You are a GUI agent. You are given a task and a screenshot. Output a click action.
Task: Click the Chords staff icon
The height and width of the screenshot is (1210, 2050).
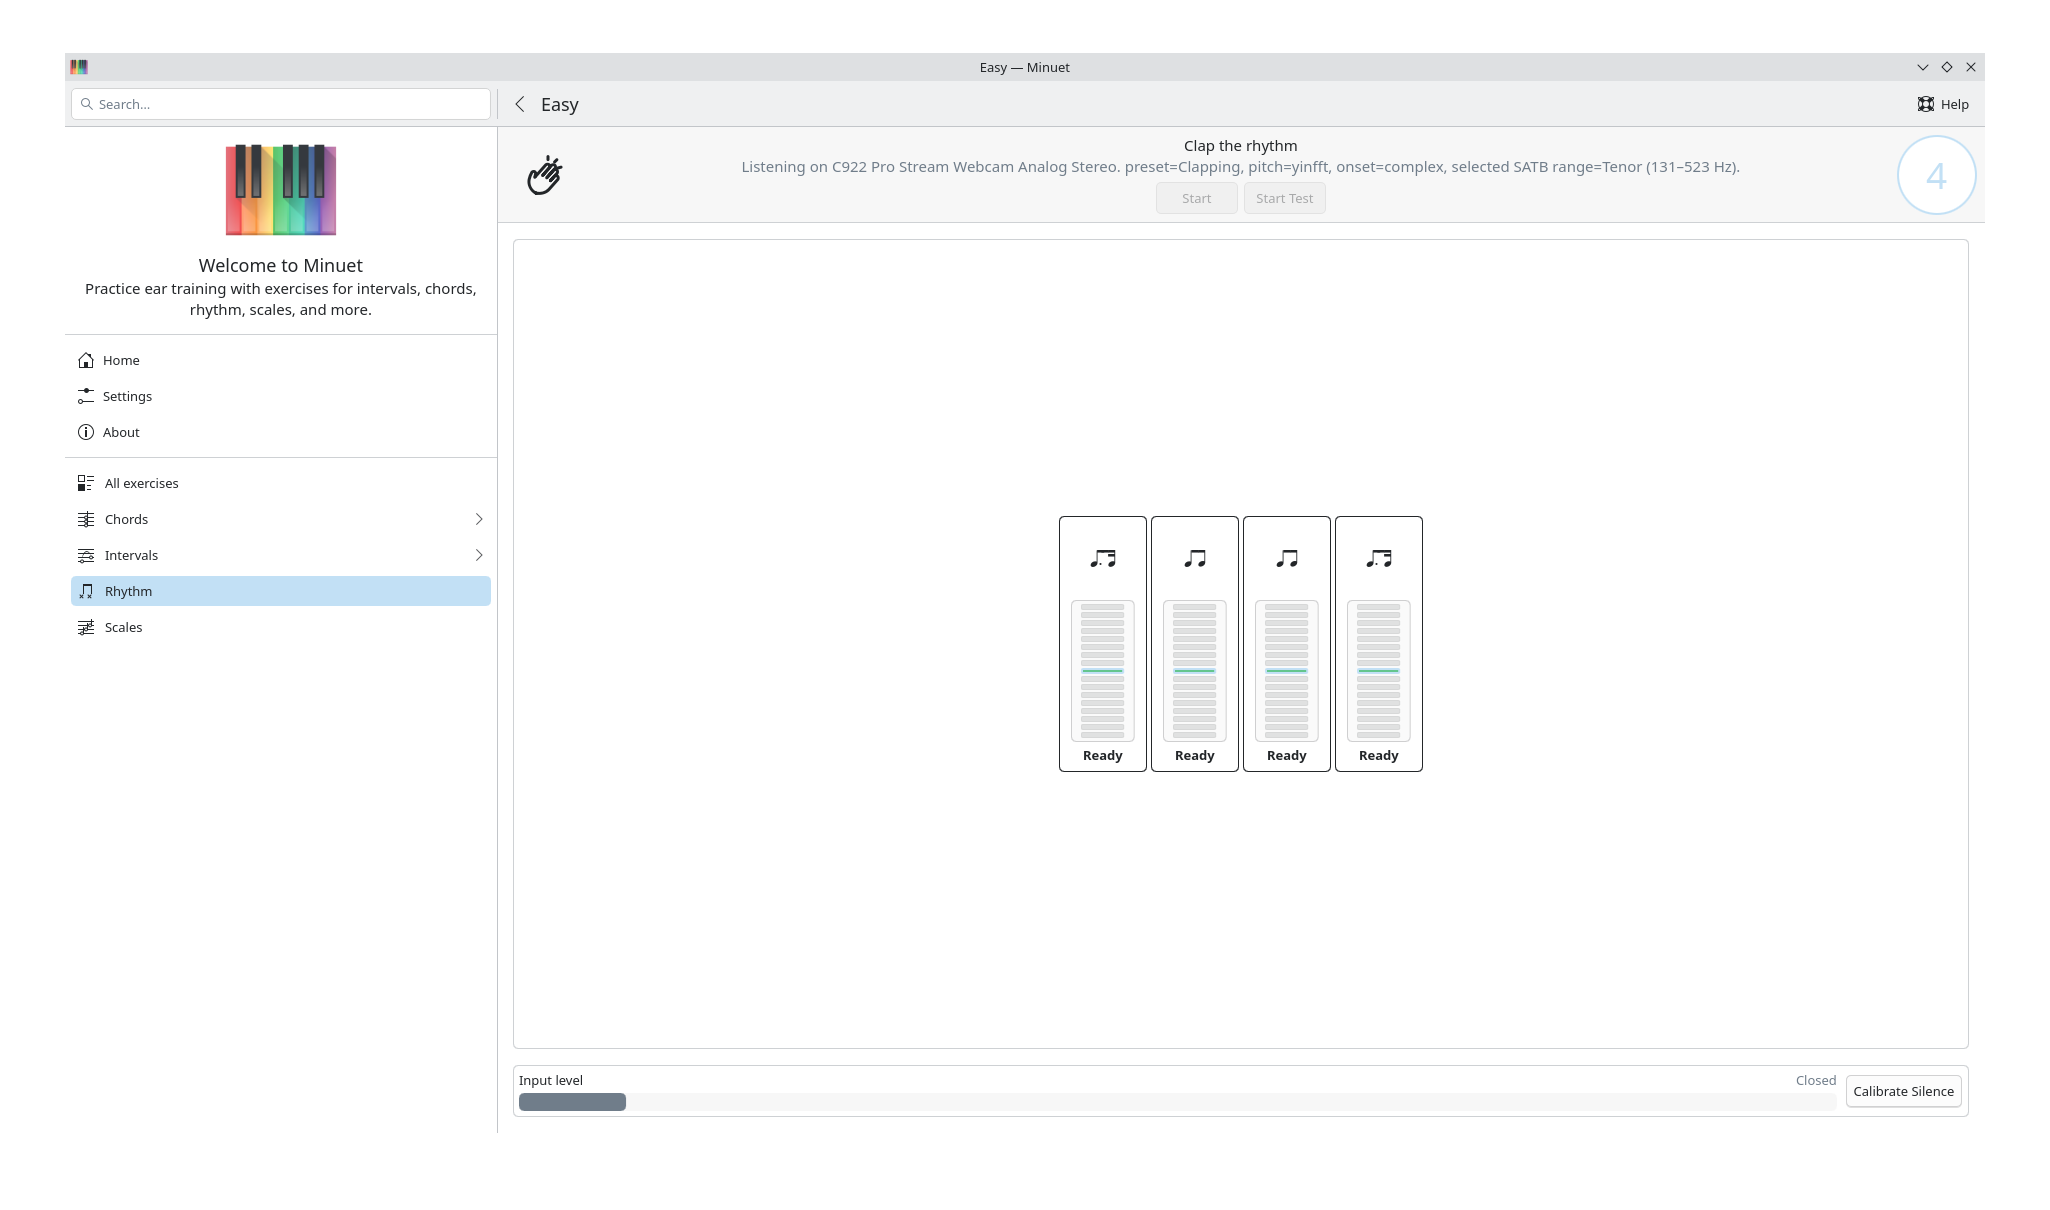(x=86, y=519)
